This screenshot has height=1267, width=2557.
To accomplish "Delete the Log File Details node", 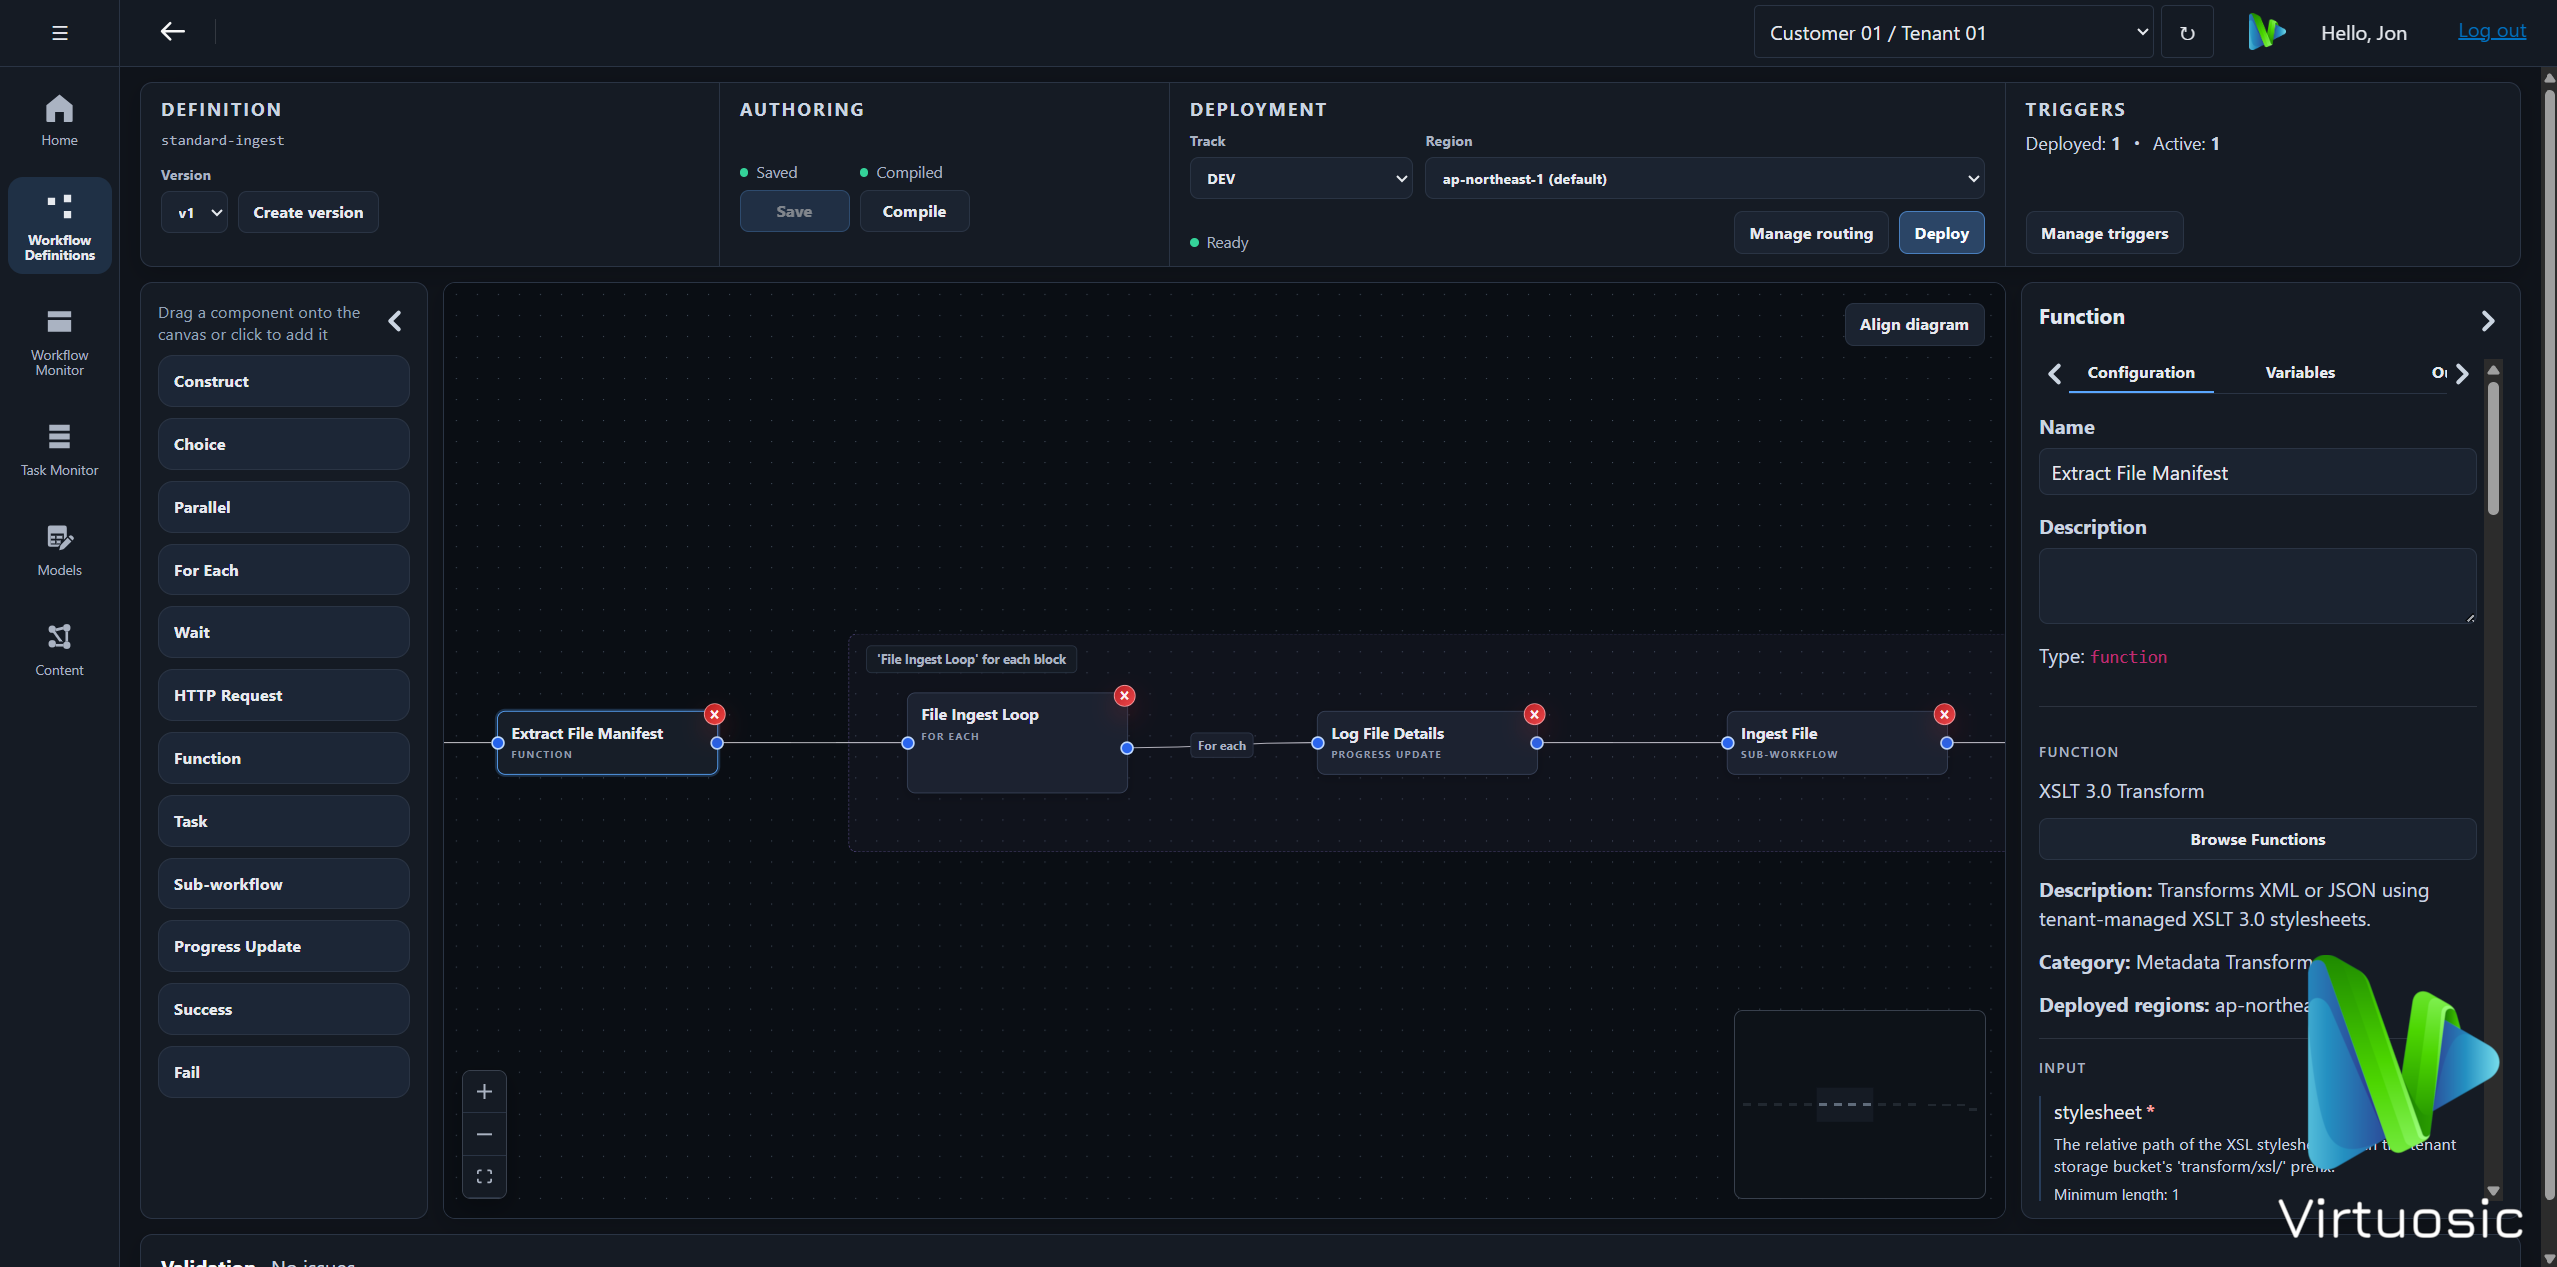I will click(x=1534, y=714).
